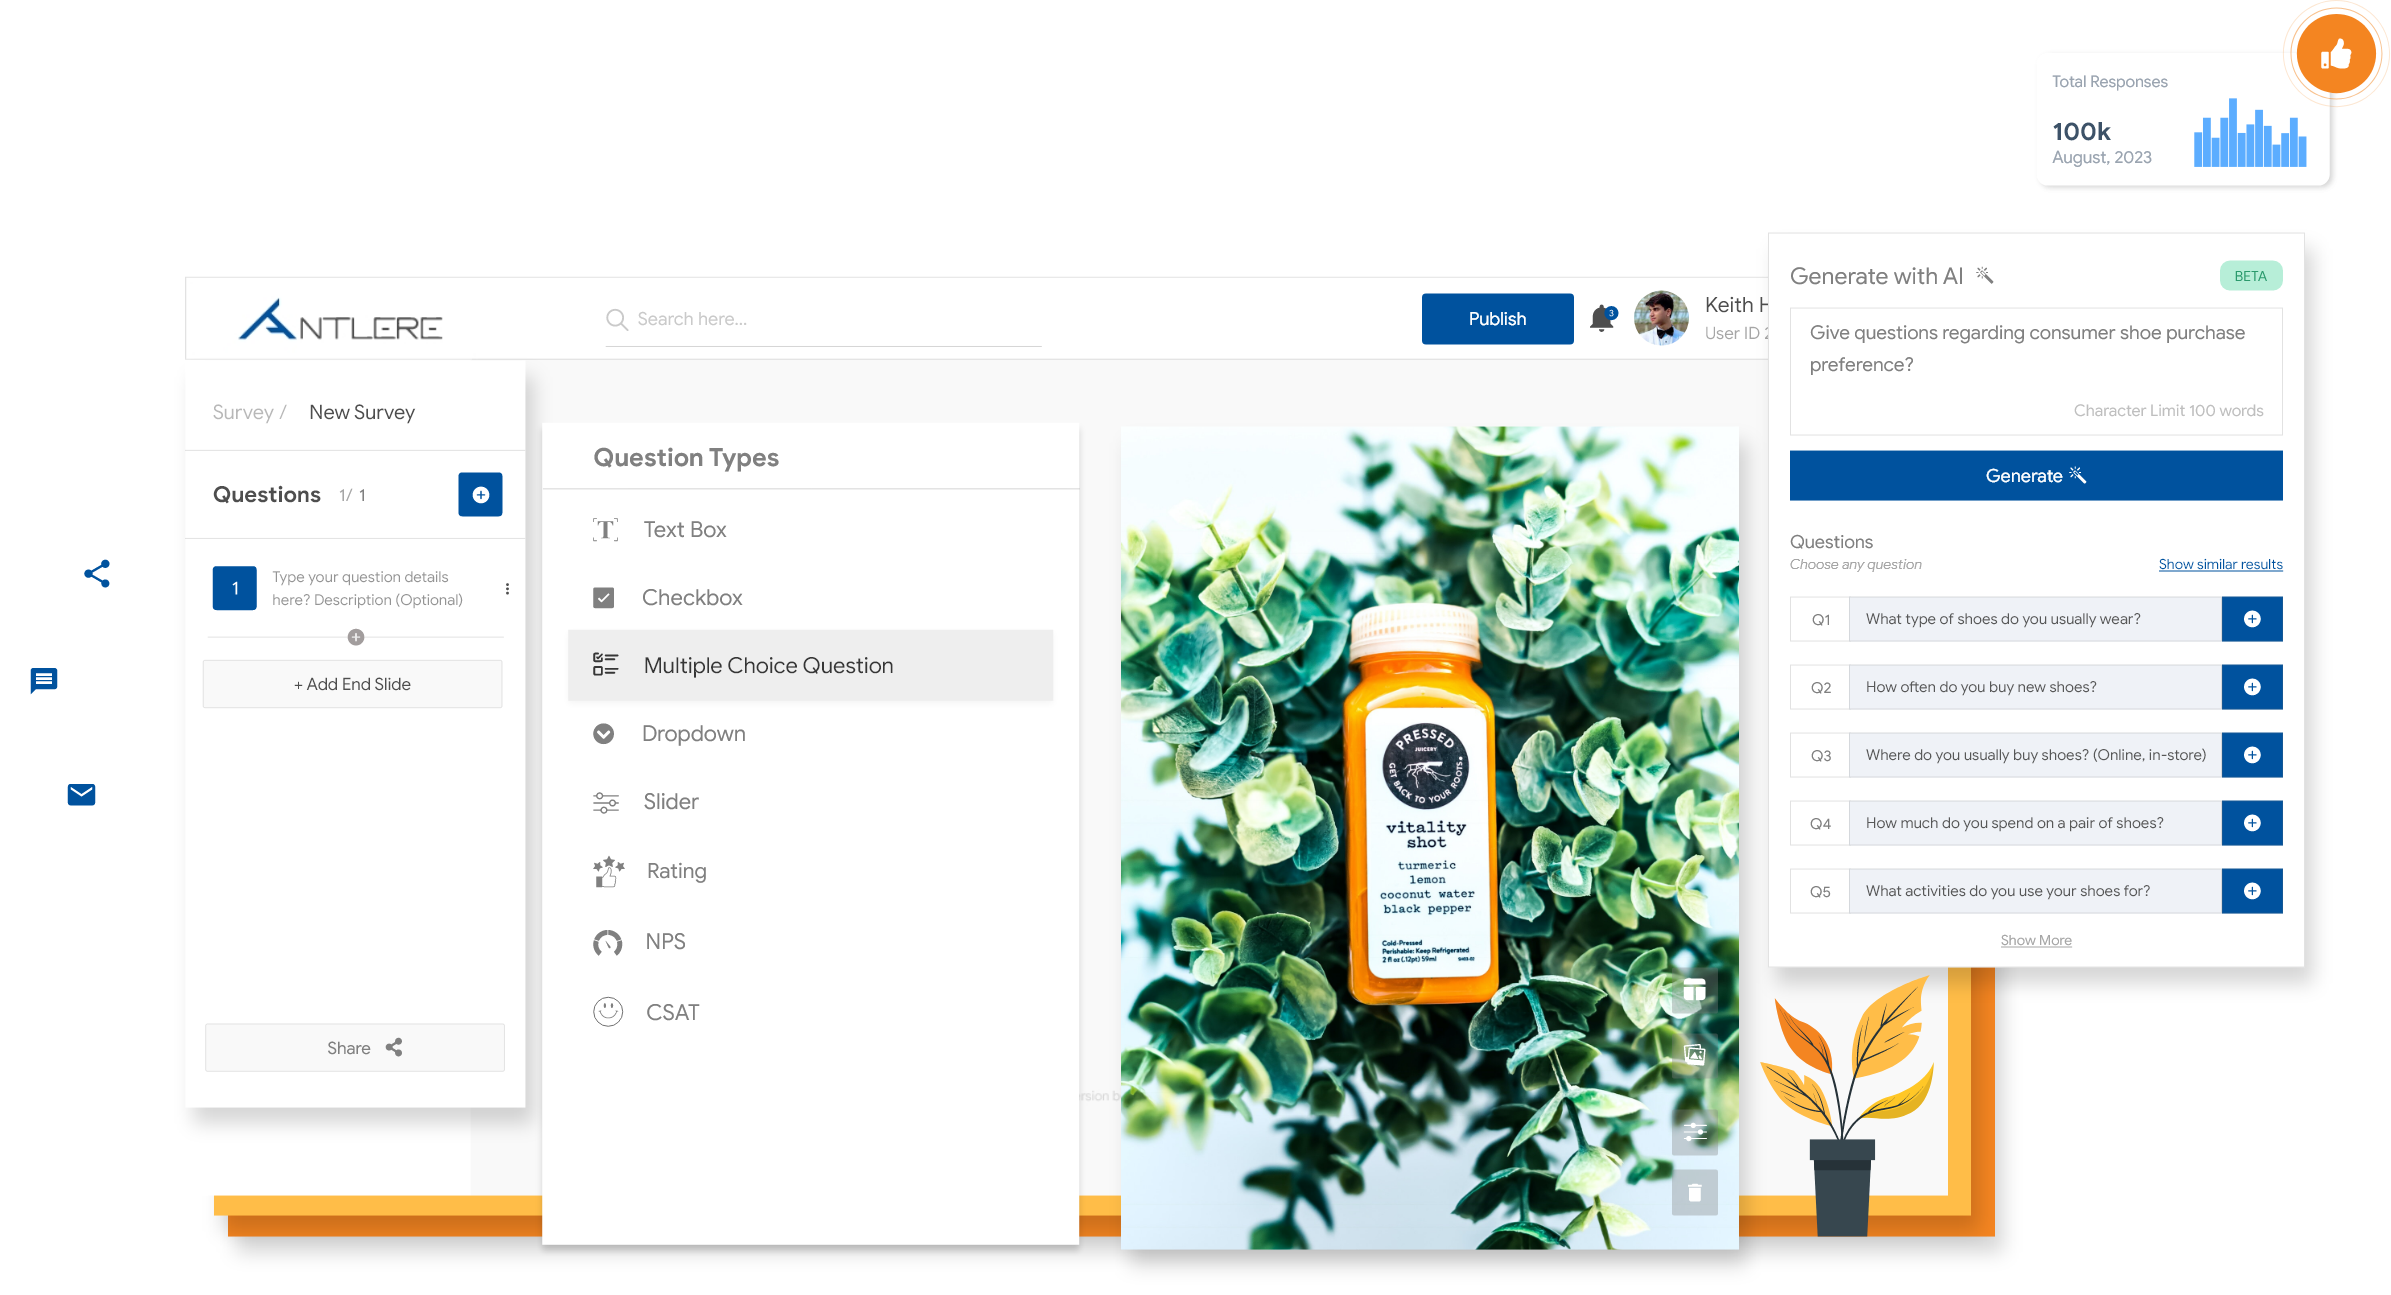
Task: Click the Share button in Questions panel
Action: coord(355,1047)
